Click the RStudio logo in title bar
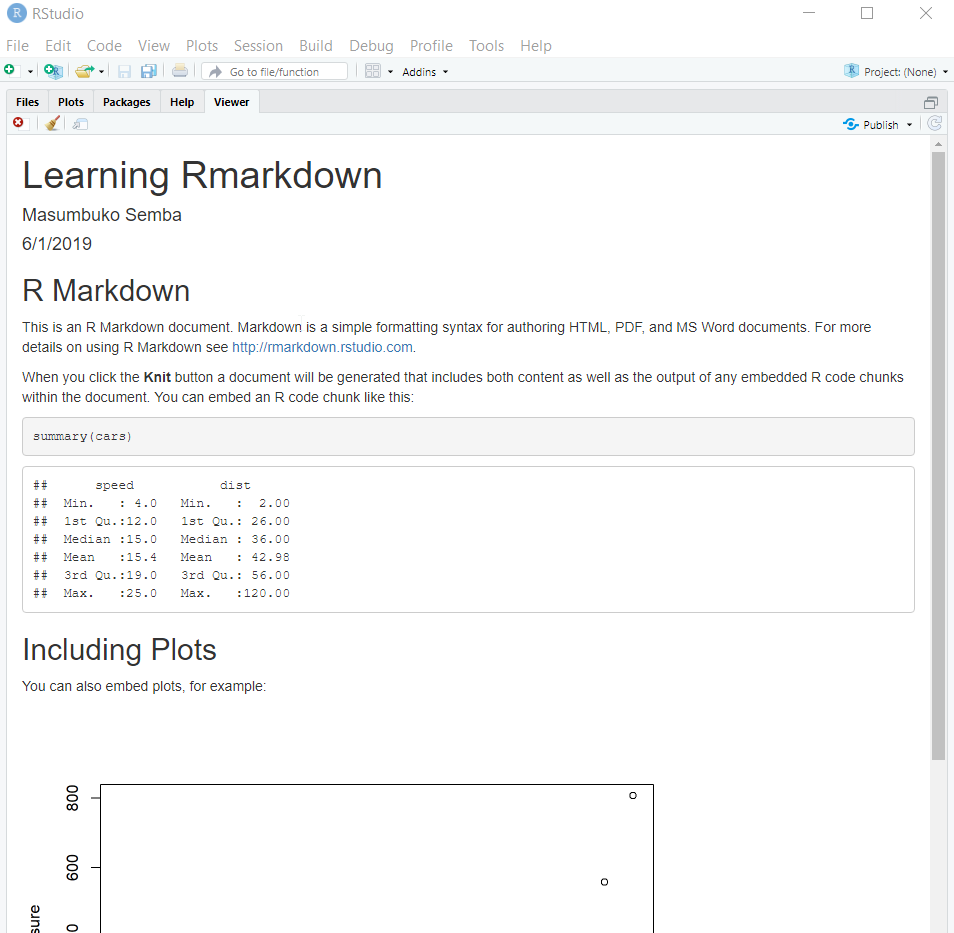This screenshot has width=954, height=933. point(16,13)
